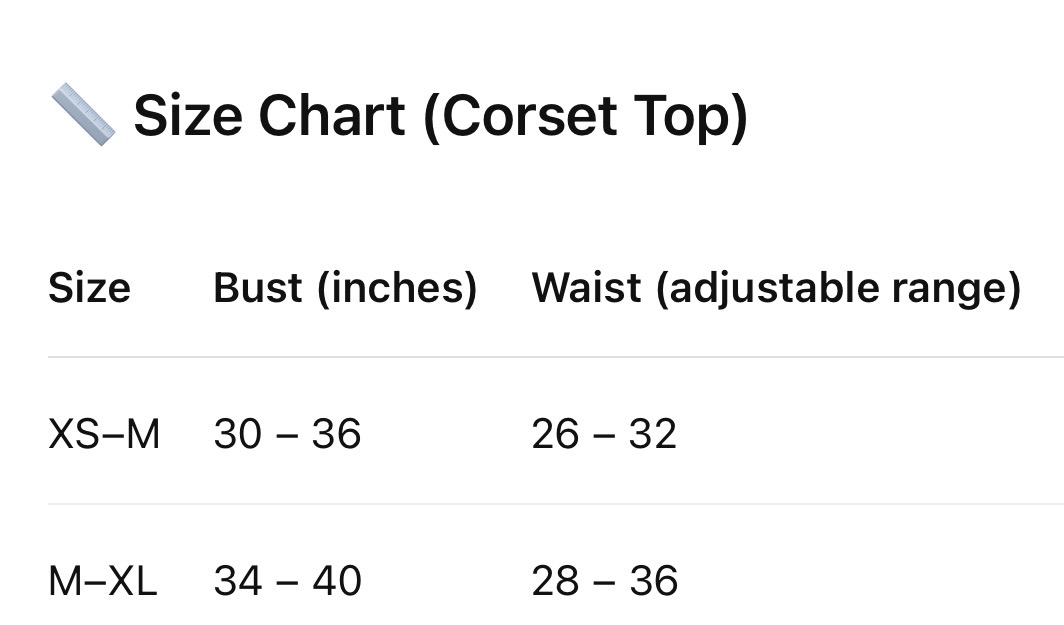Click the word 'Waist' in the header row

point(586,288)
